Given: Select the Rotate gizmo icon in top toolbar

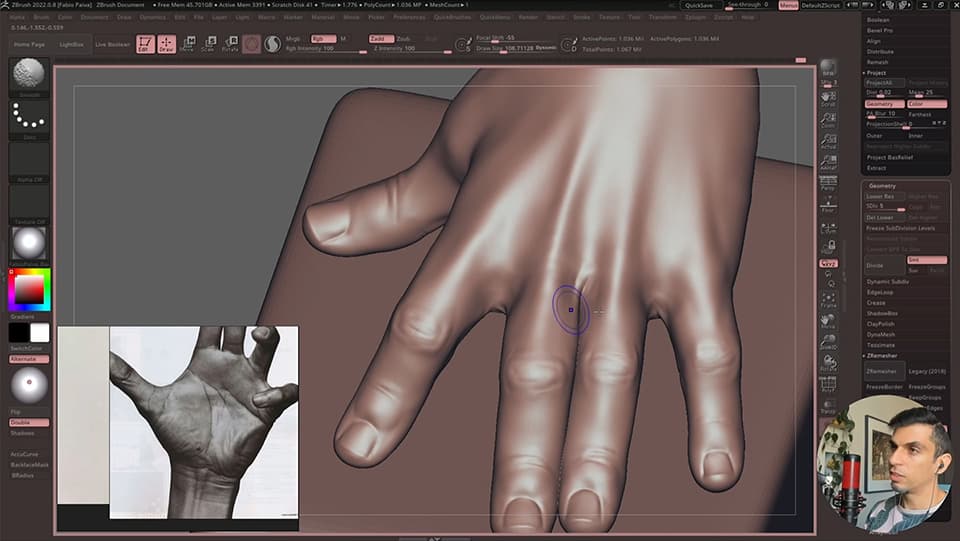Looking at the screenshot, I should (x=230, y=44).
